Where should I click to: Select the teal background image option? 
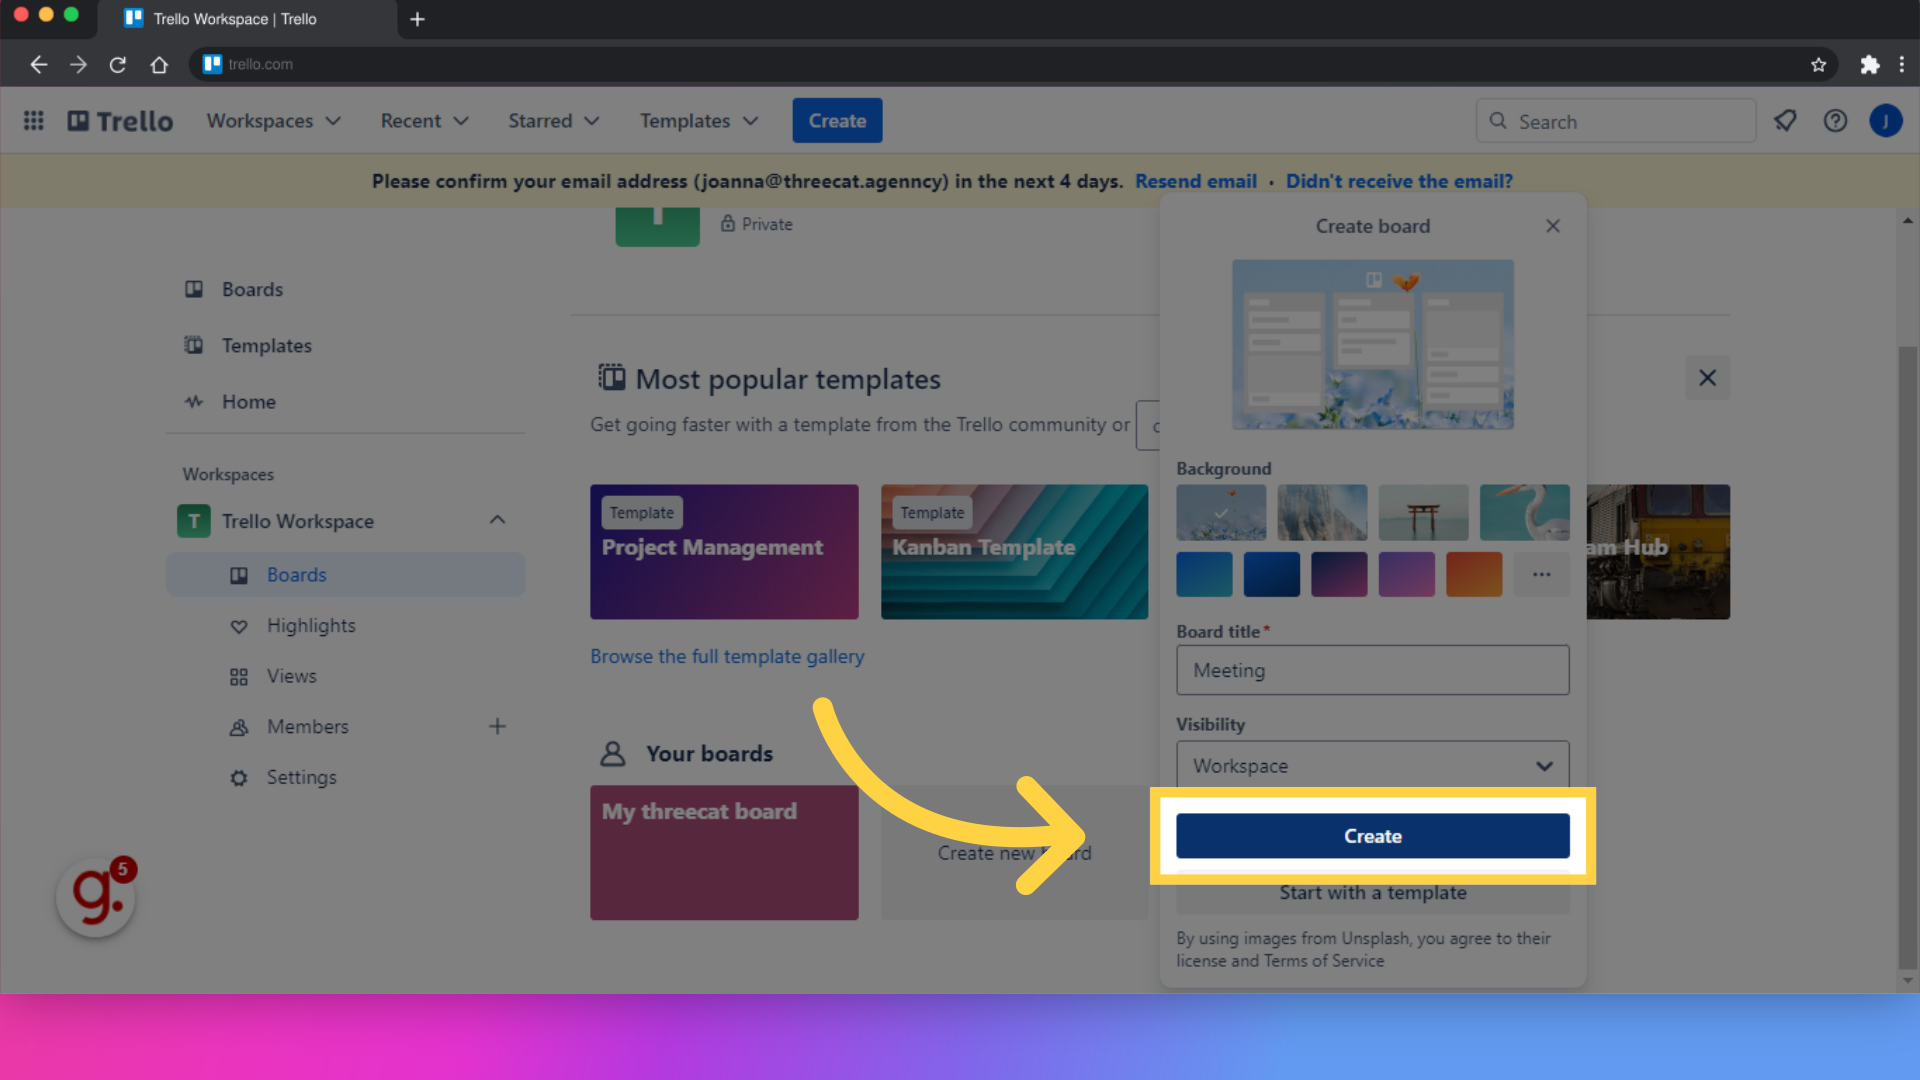click(1523, 512)
